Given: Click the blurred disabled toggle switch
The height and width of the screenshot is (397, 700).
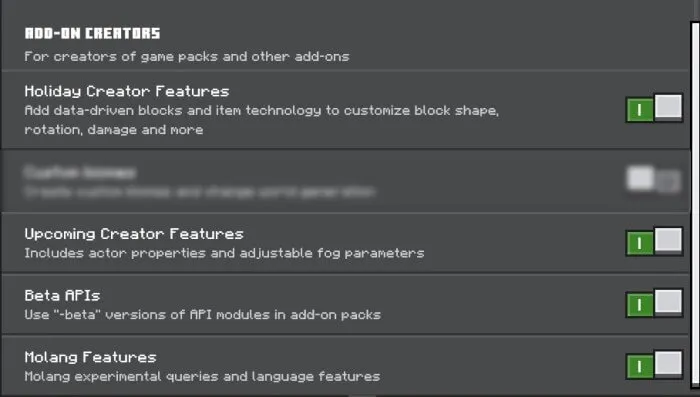Looking at the screenshot, I should [x=654, y=180].
